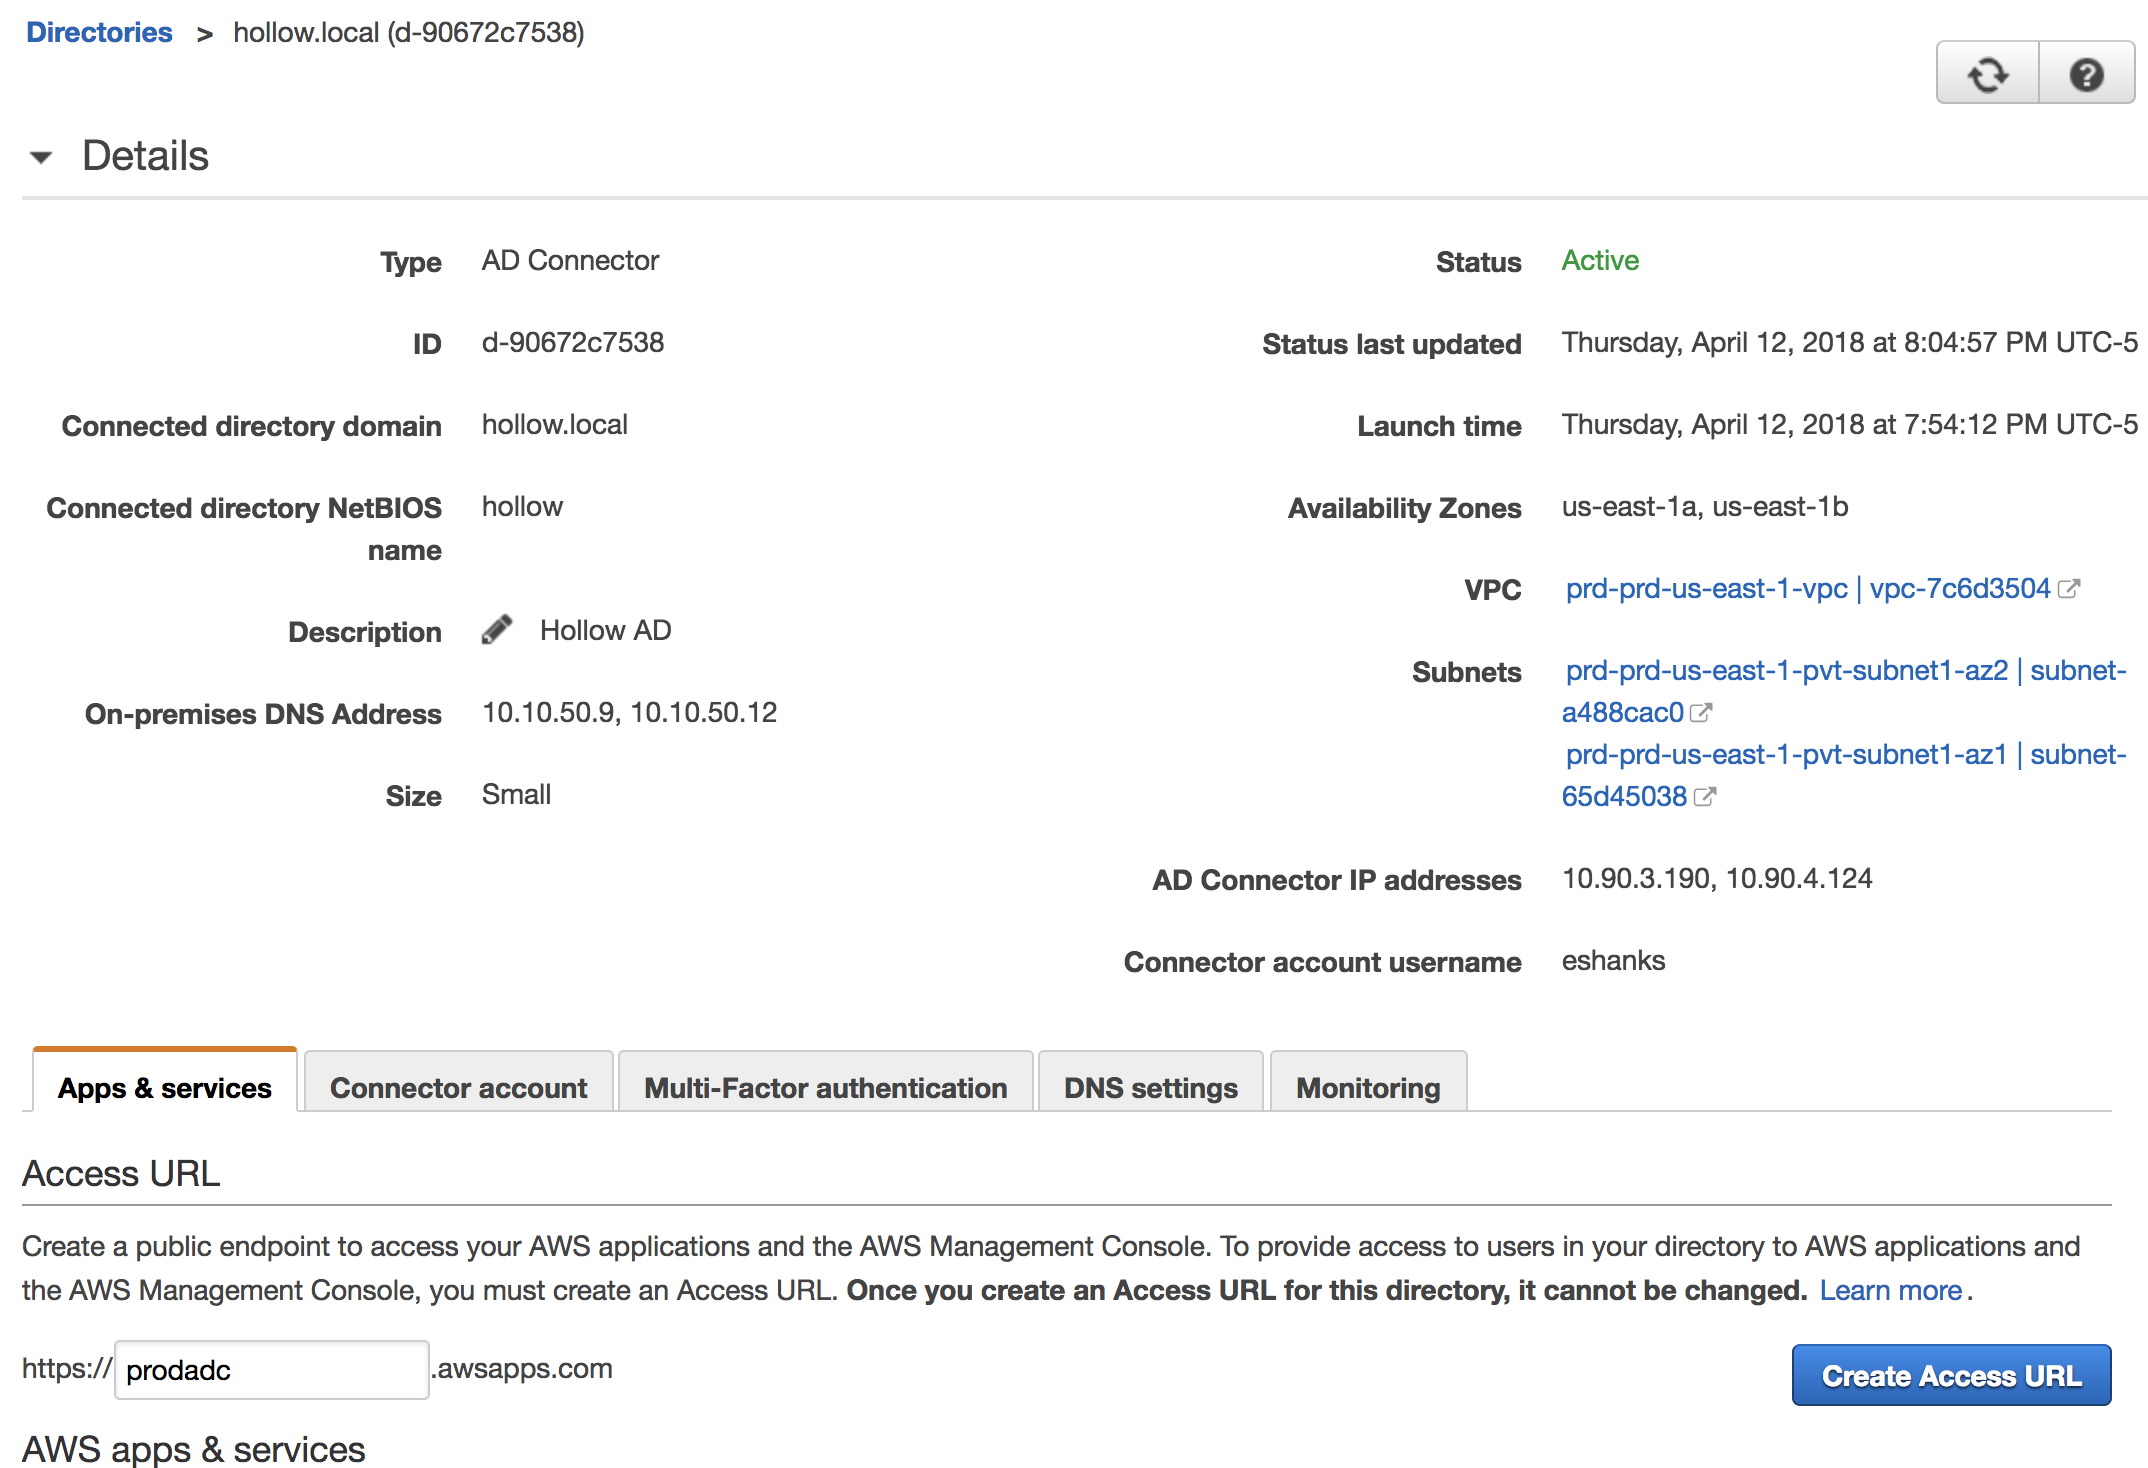Screen dimensions: 2148x1468
Task: Select the DNS settings tab
Action: click(1150, 1087)
